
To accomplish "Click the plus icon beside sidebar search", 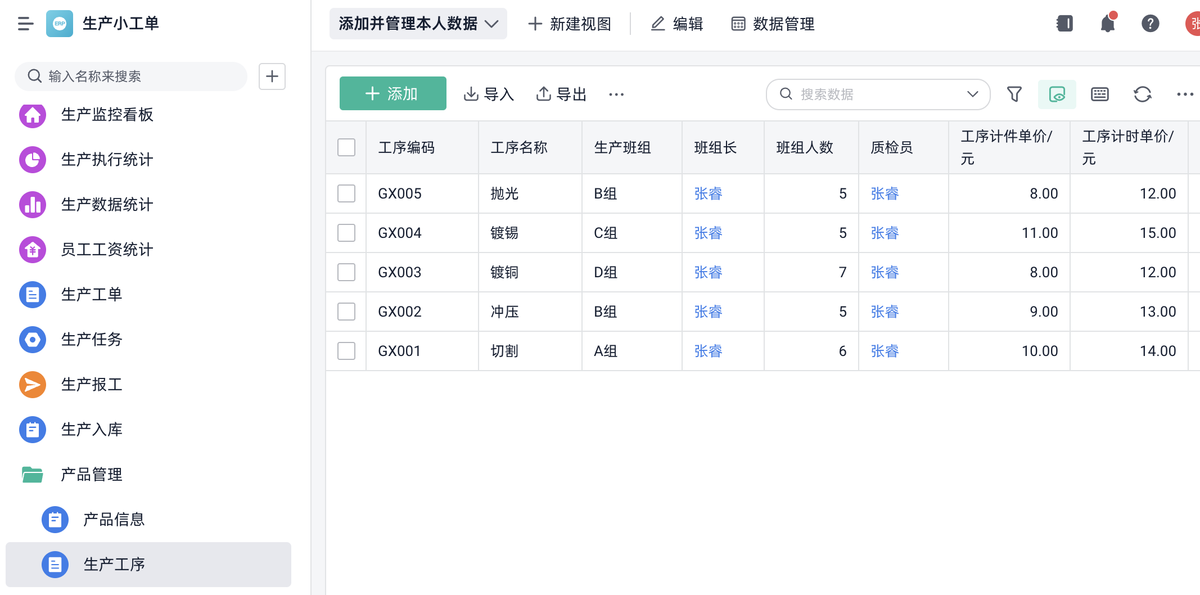I will pos(272,76).
